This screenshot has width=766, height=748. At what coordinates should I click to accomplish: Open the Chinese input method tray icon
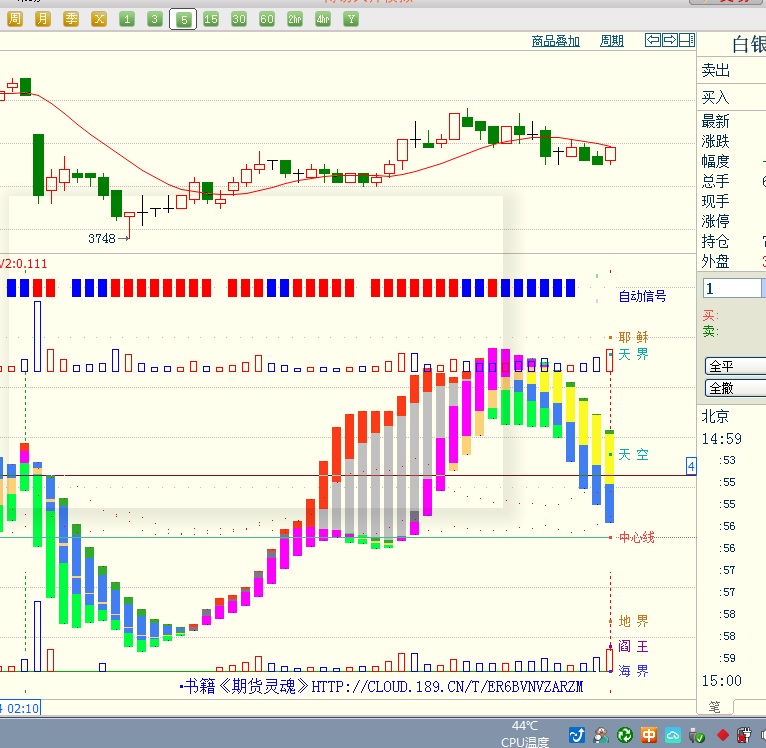649,735
